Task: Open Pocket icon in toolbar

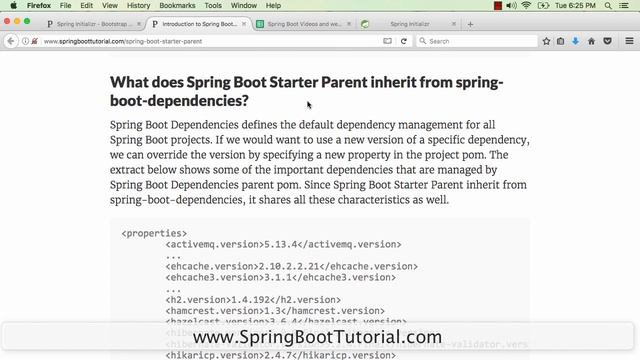Action: coord(607,41)
